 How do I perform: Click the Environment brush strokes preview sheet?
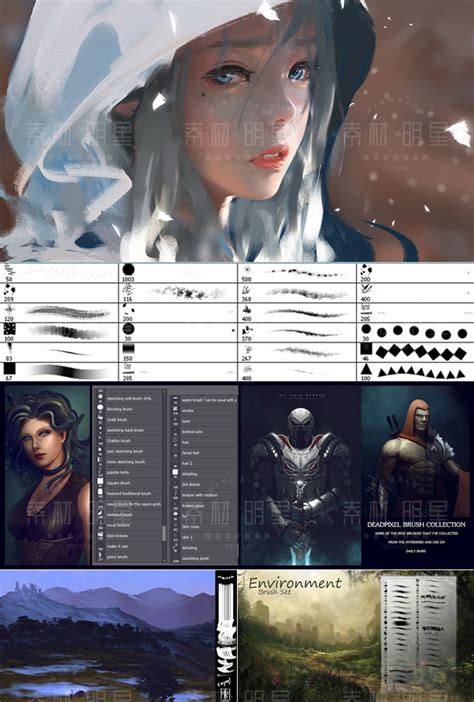pyautogui.click(x=418, y=631)
